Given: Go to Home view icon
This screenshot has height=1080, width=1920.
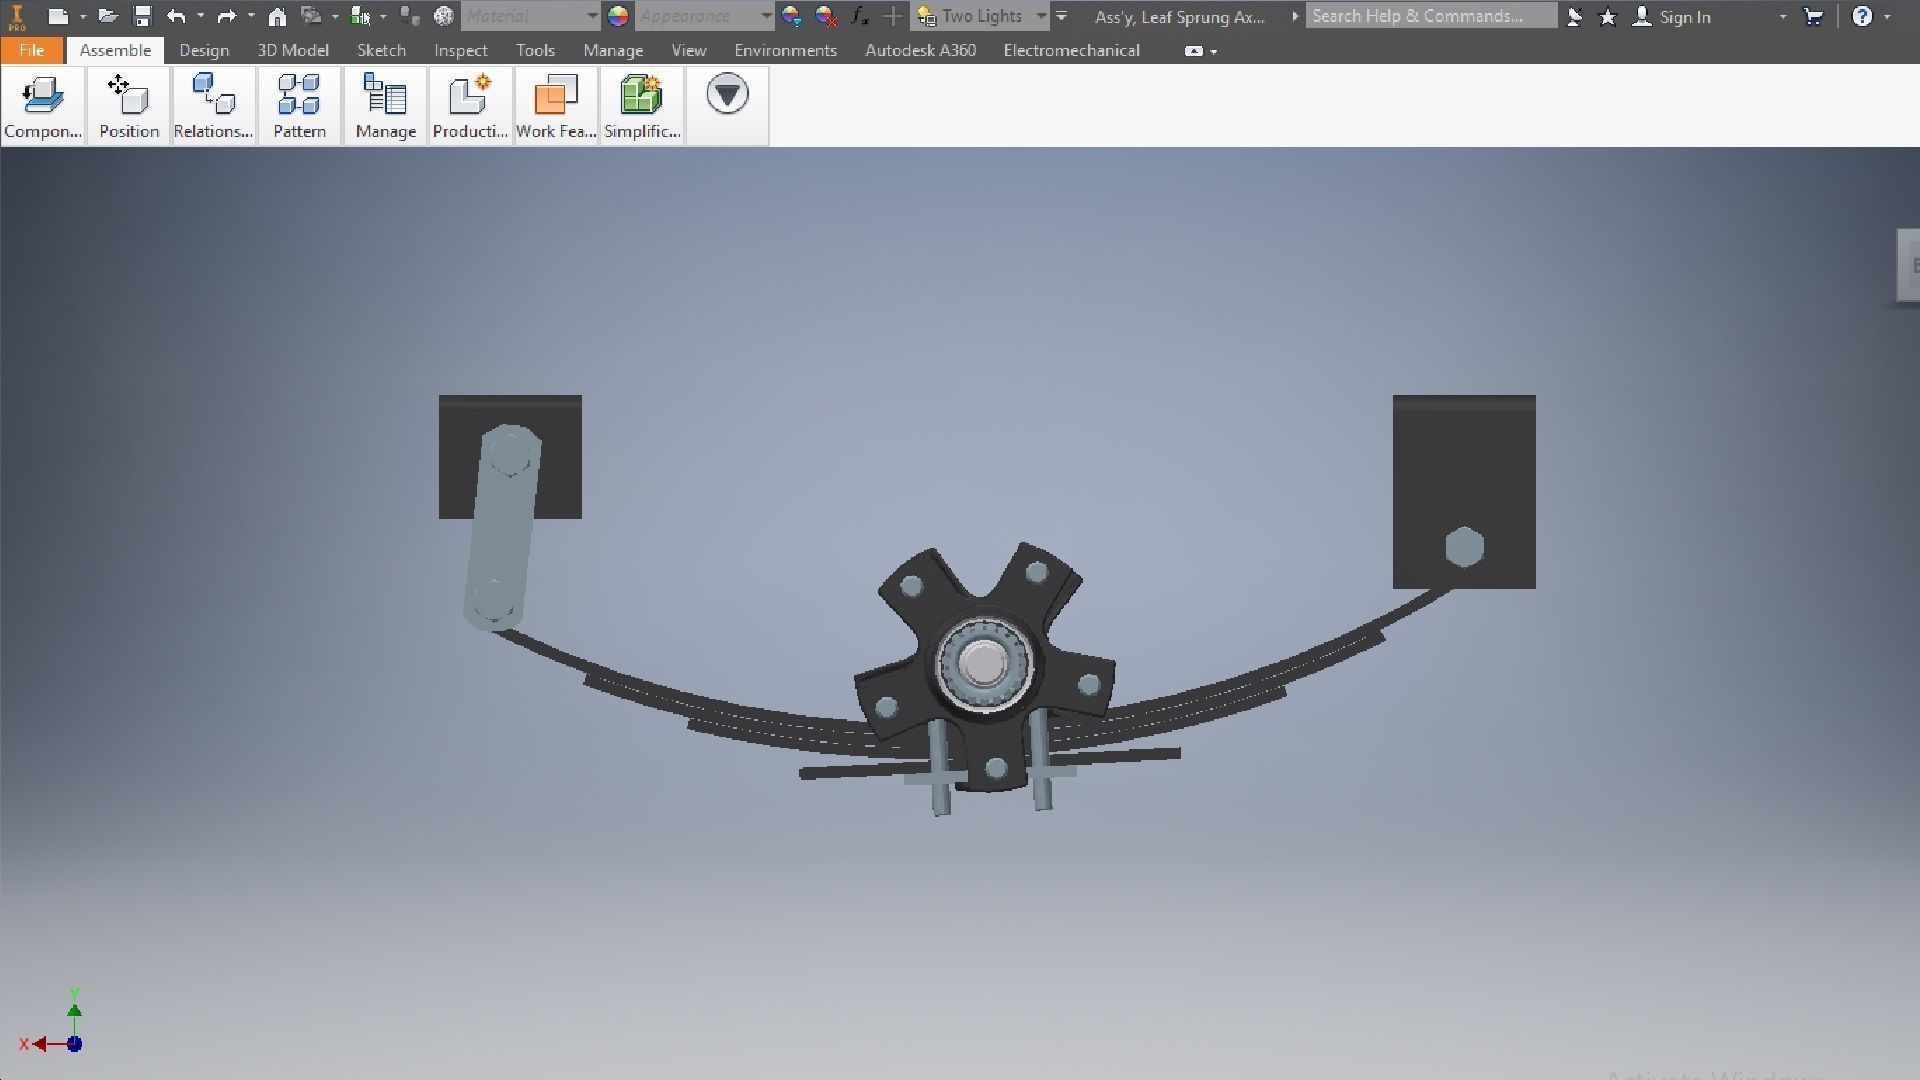Looking at the screenshot, I should (277, 16).
